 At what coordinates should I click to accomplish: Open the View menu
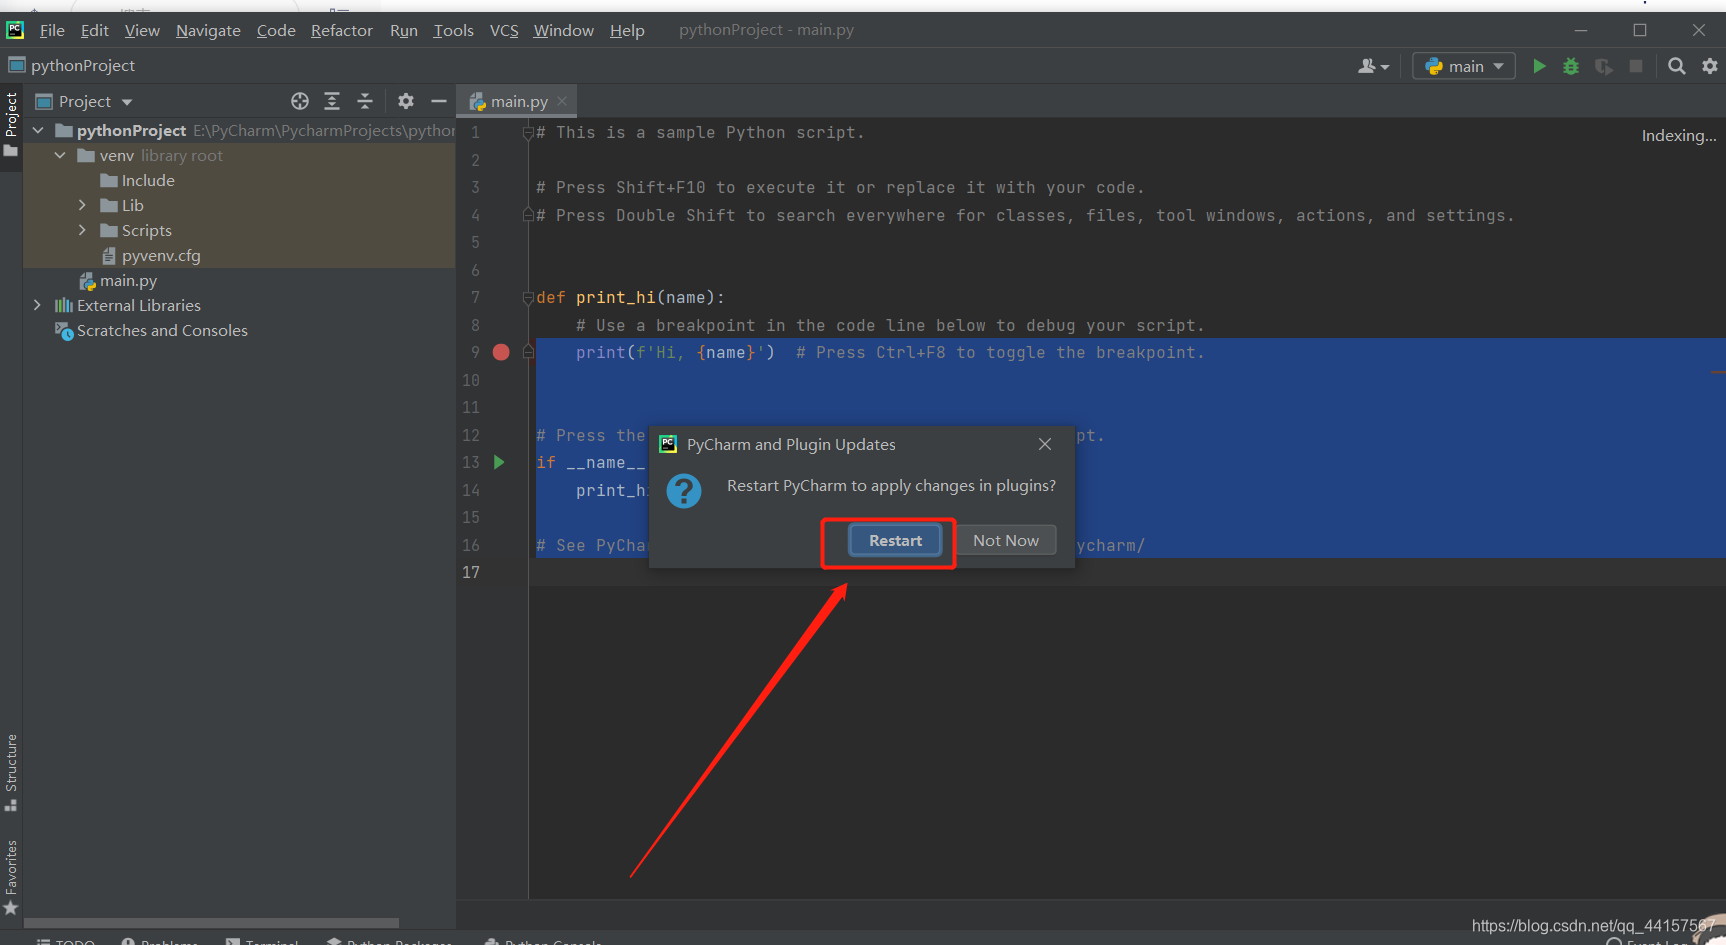(142, 30)
